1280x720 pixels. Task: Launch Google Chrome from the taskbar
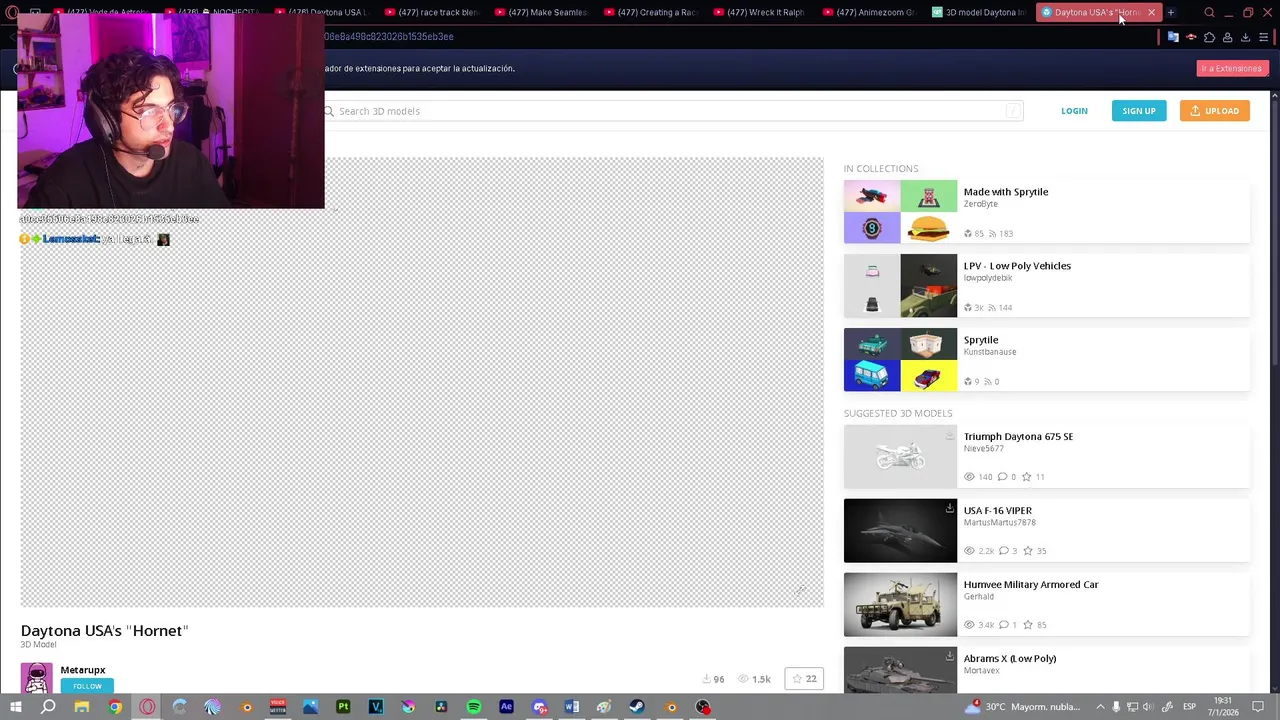[x=115, y=707]
